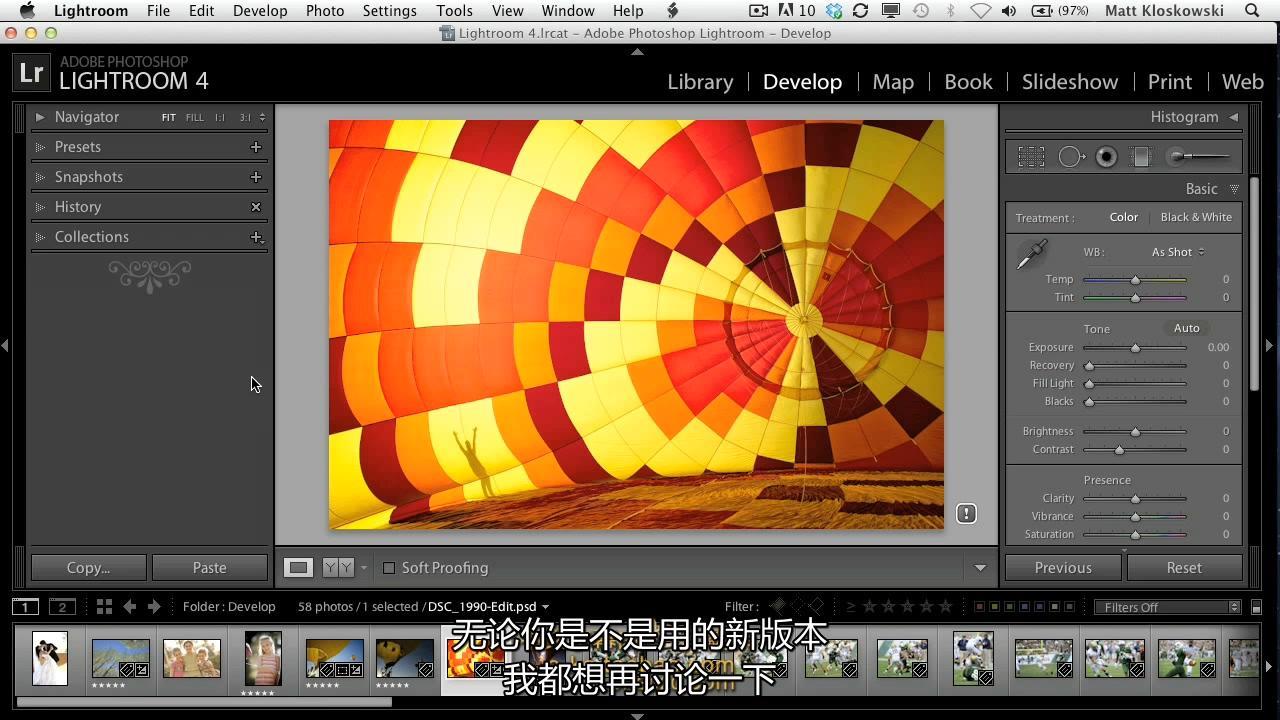Viewport: 1280px width, 720px height.
Task: Hide the top module picker panel arrow
Action: click(x=637, y=51)
